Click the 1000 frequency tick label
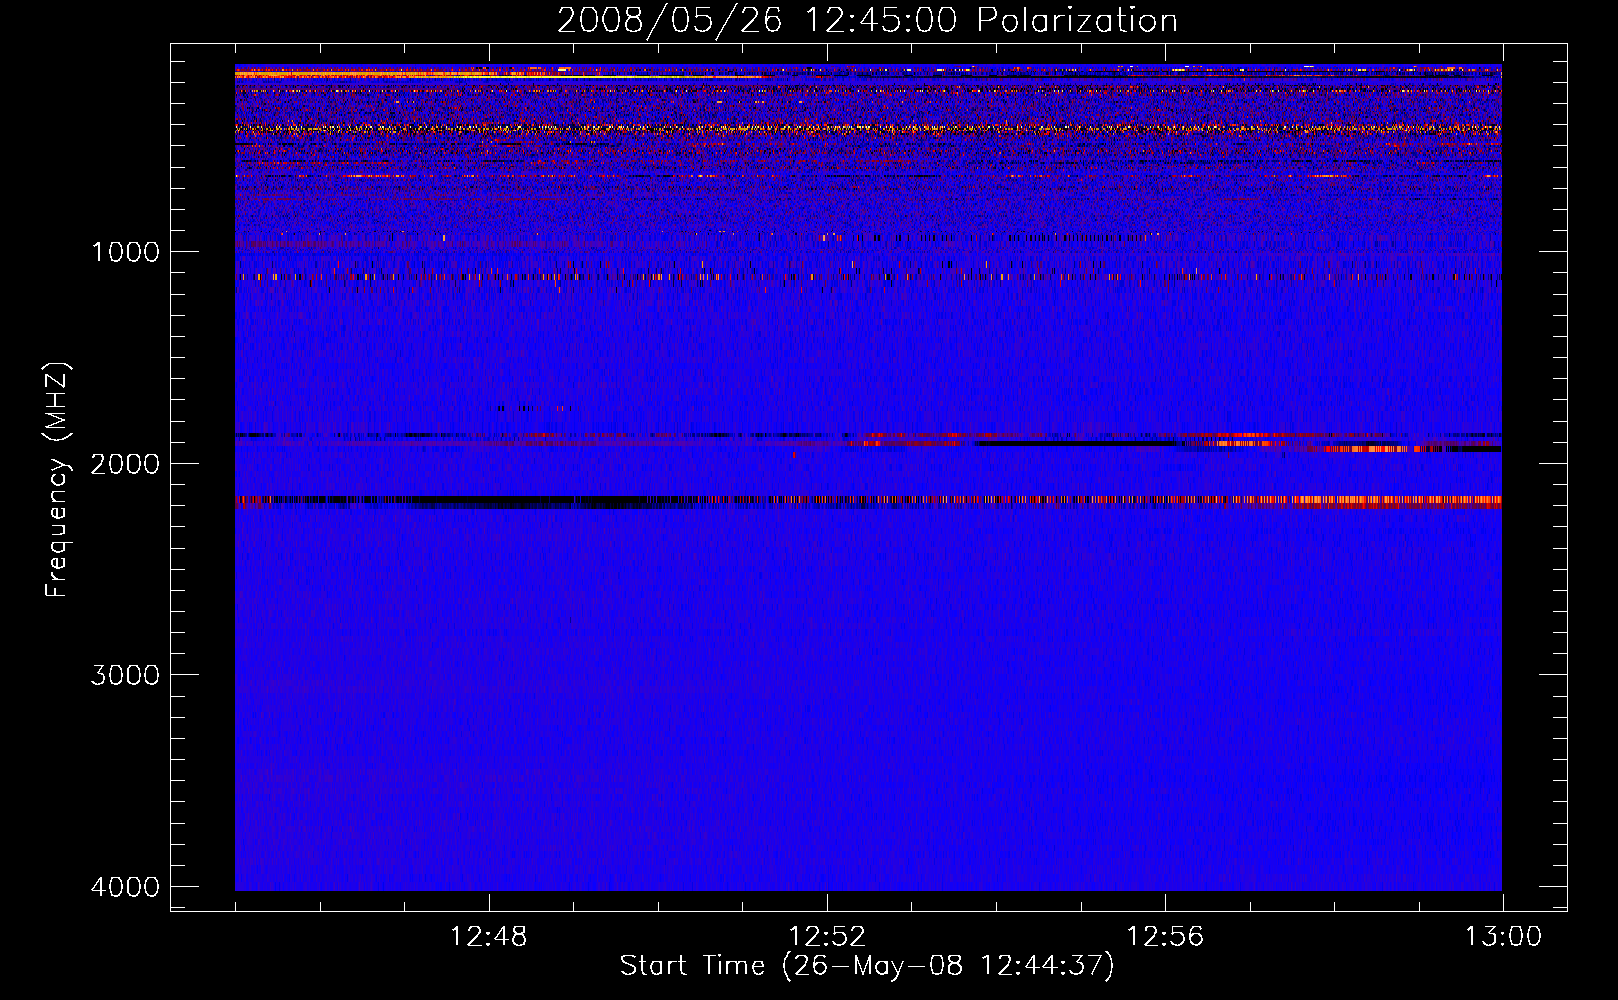Screen dimensions: 1618x1000 pyautogui.click(x=125, y=251)
